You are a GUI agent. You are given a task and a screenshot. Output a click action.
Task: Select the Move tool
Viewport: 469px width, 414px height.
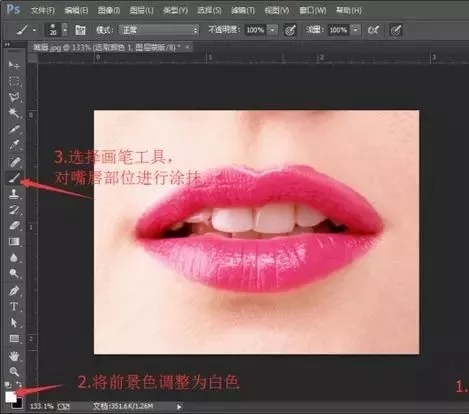pos(14,65)
